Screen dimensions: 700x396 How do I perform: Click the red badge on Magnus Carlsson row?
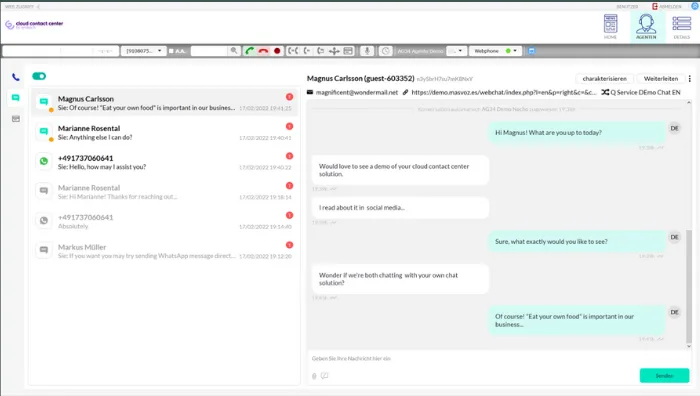click(x=289, y=97)
